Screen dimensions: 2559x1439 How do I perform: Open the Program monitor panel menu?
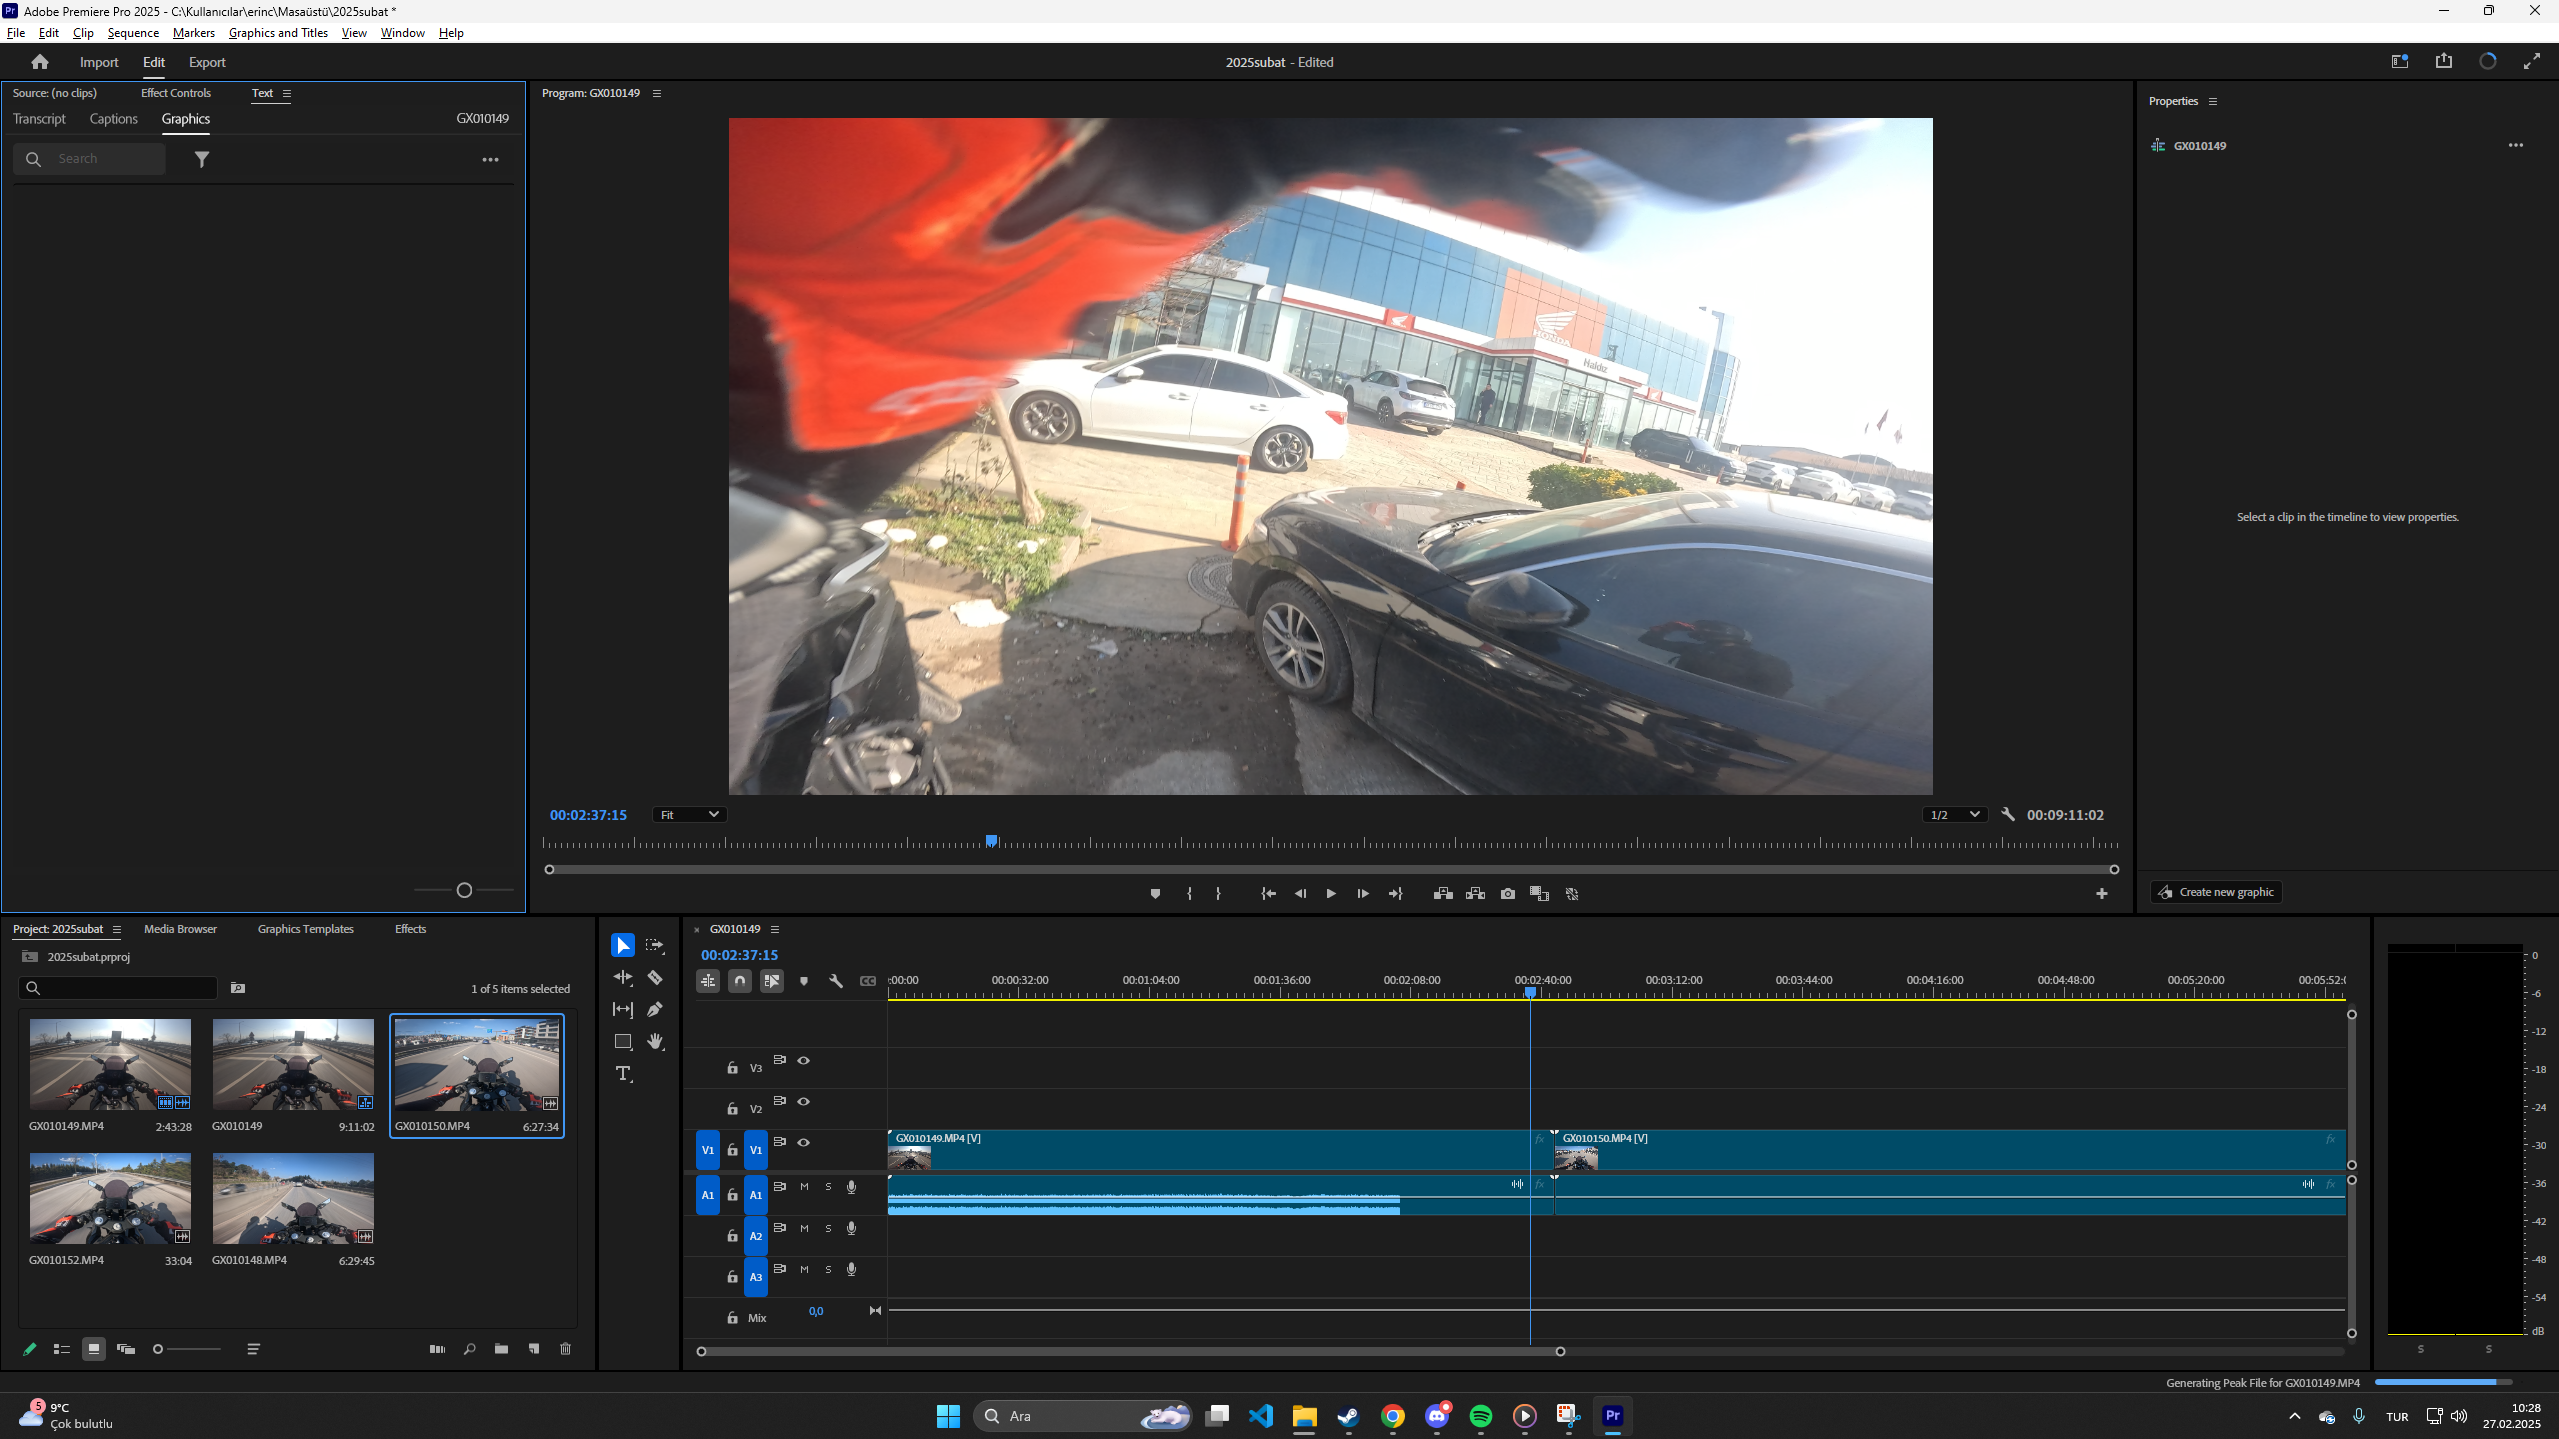pyautogui.click(x=657, y=93)
